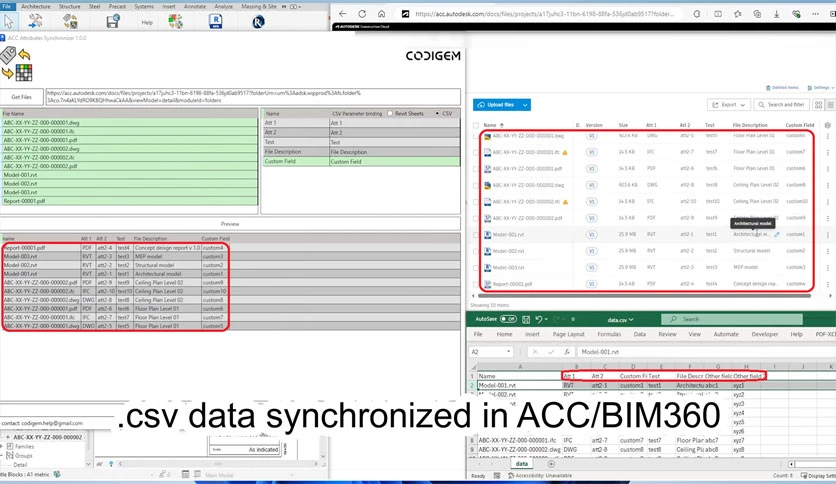The height and width of the screenshot is (484, 836).
Task: Expand the Groups node in Revit browser
Action: point(3,455)
